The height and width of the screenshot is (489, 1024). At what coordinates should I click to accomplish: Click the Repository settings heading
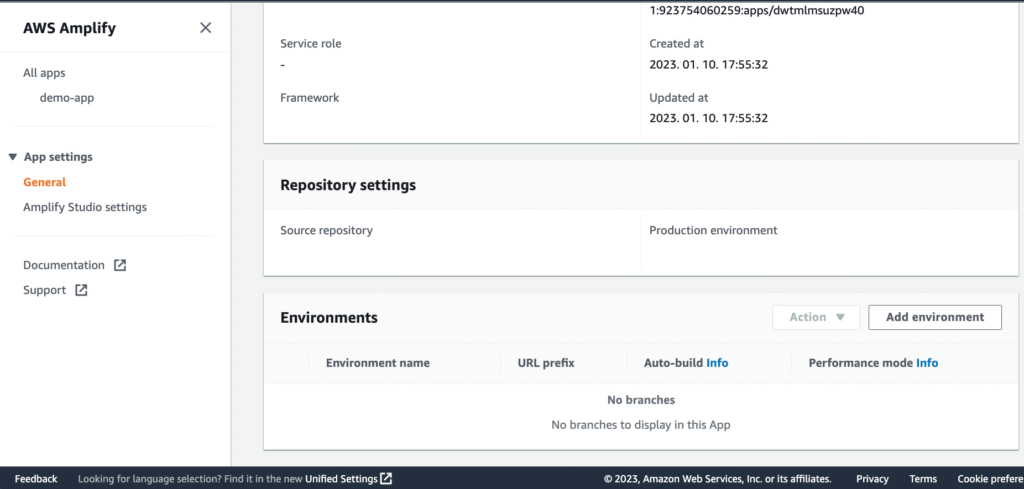click(x=348, y=185)
